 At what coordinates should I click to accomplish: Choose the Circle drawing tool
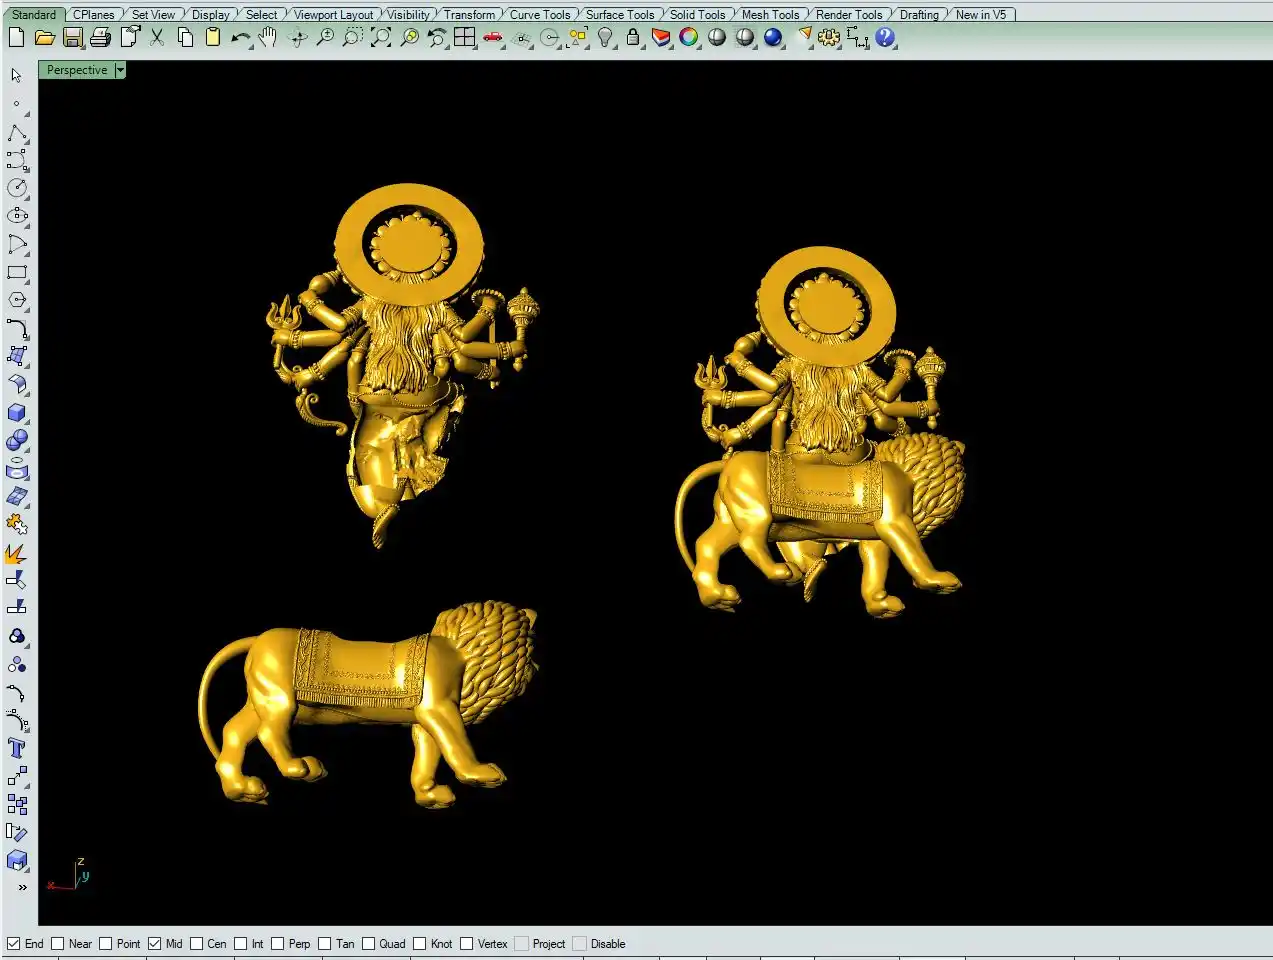(17, 188)
